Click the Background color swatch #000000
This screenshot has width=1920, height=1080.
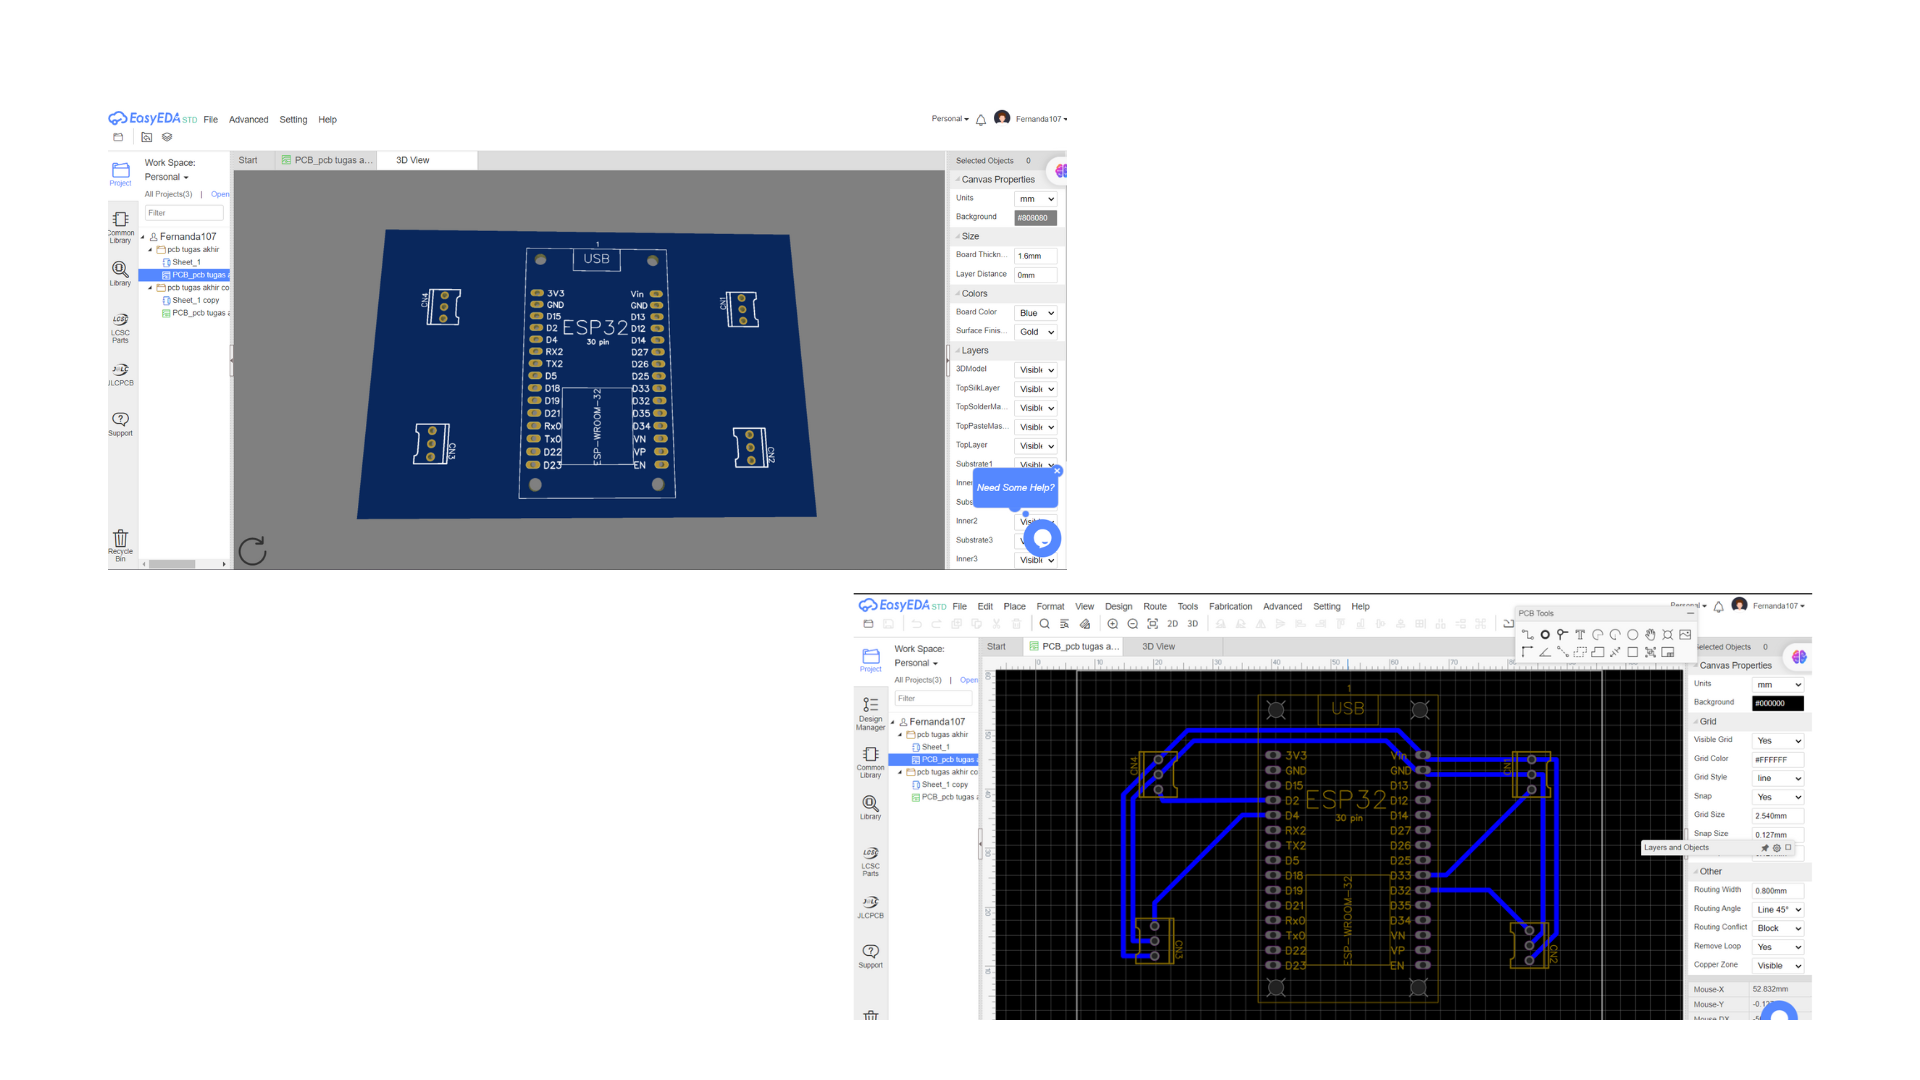(x=1777, y=702)
